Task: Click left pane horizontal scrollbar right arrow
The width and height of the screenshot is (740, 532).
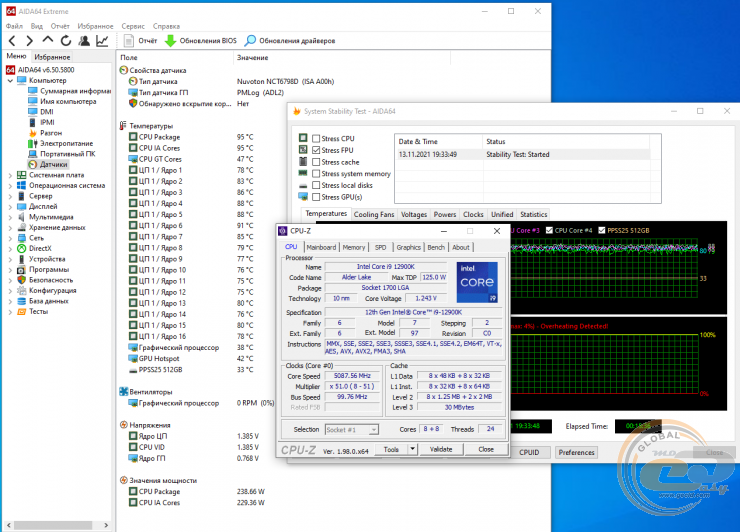Action: (x=106, y=525)
